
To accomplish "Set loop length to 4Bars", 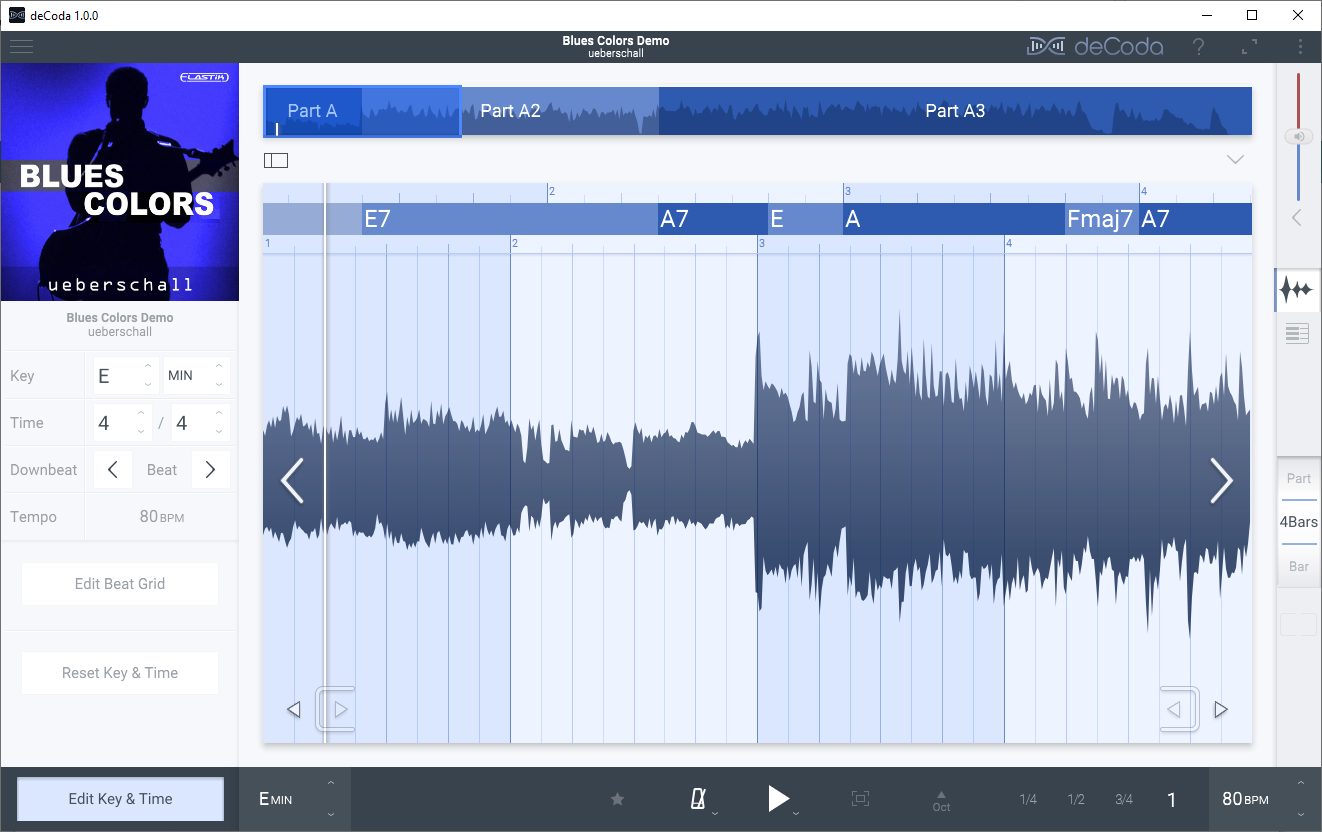I will (x=1299, y=522).
